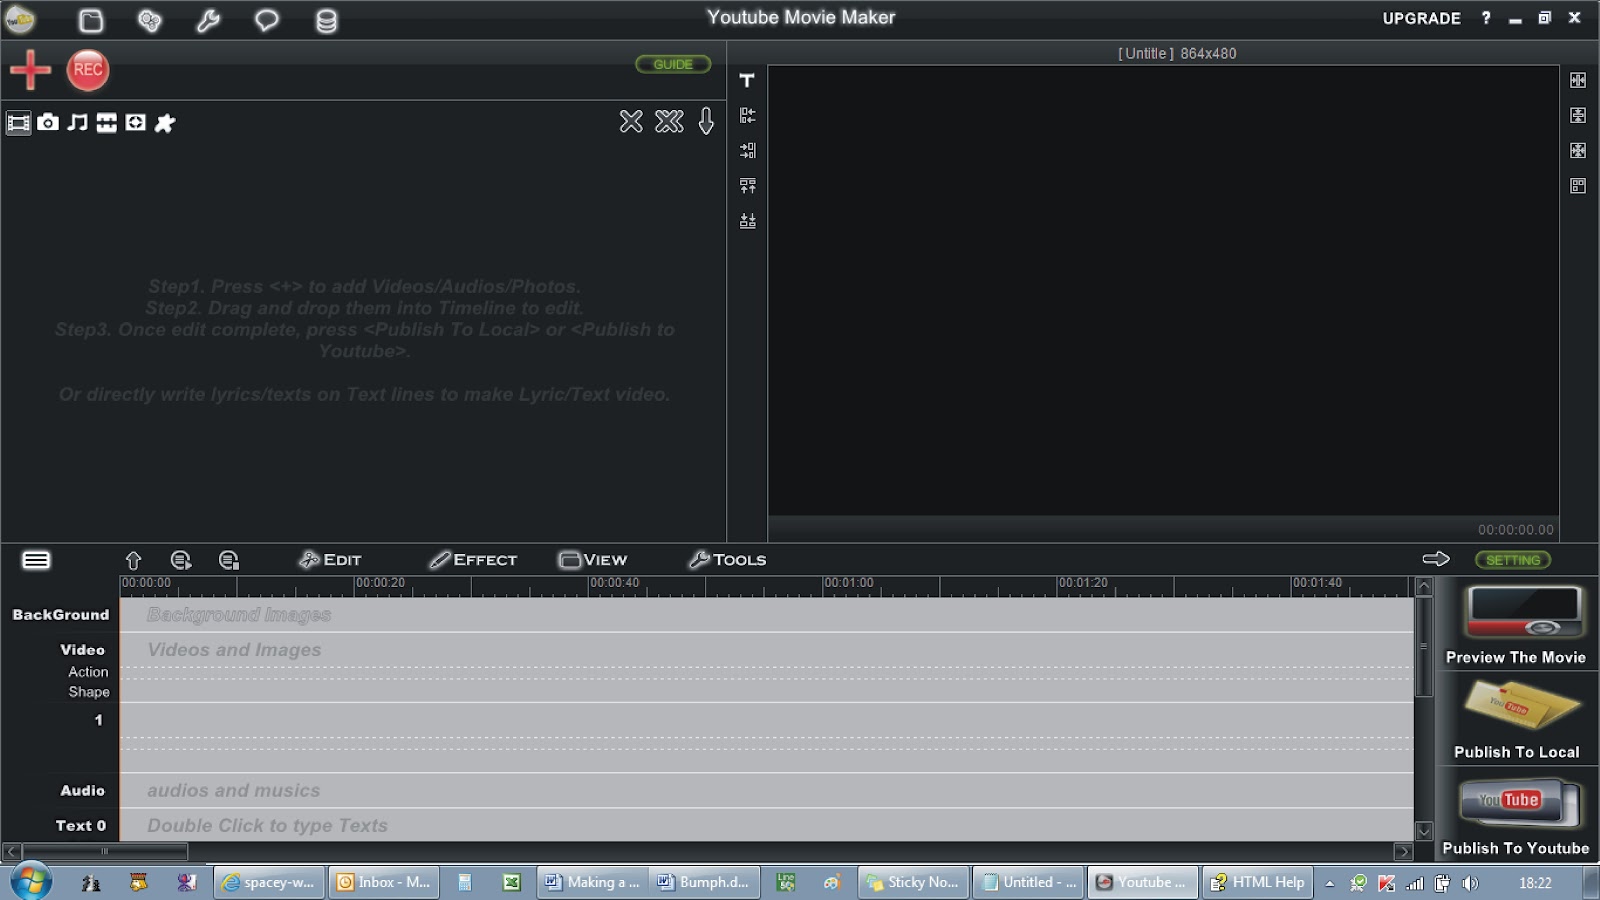Show hidden system tray icons
Image resolution: width=1600 pixels, height=900 pixels.
[1329, 883]
